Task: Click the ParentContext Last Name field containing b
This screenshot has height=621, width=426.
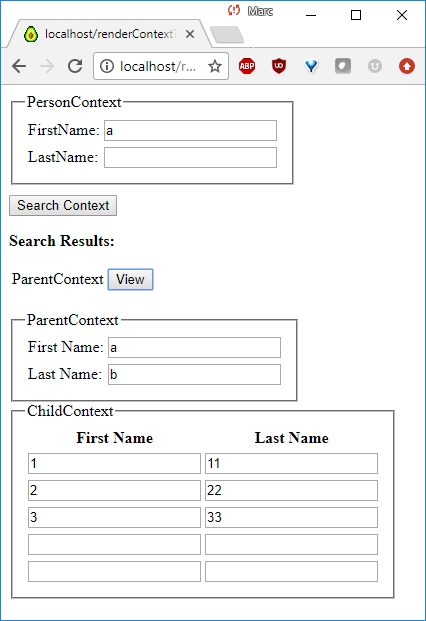Action: point(194,375)
